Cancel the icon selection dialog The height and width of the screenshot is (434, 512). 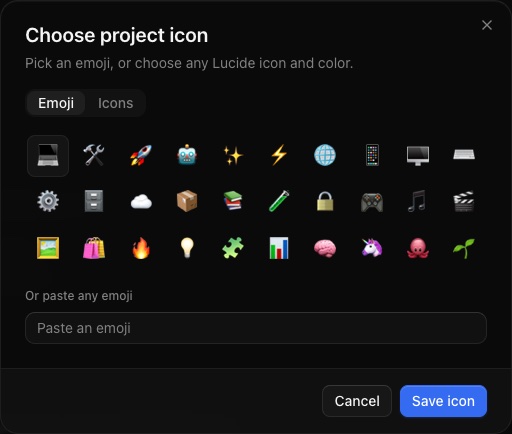tap(357, 401)
